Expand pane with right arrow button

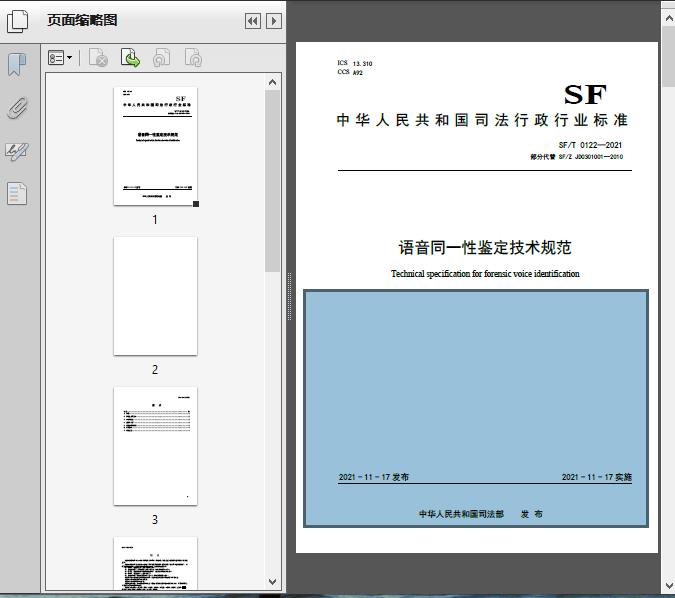(x=274, y=21)
